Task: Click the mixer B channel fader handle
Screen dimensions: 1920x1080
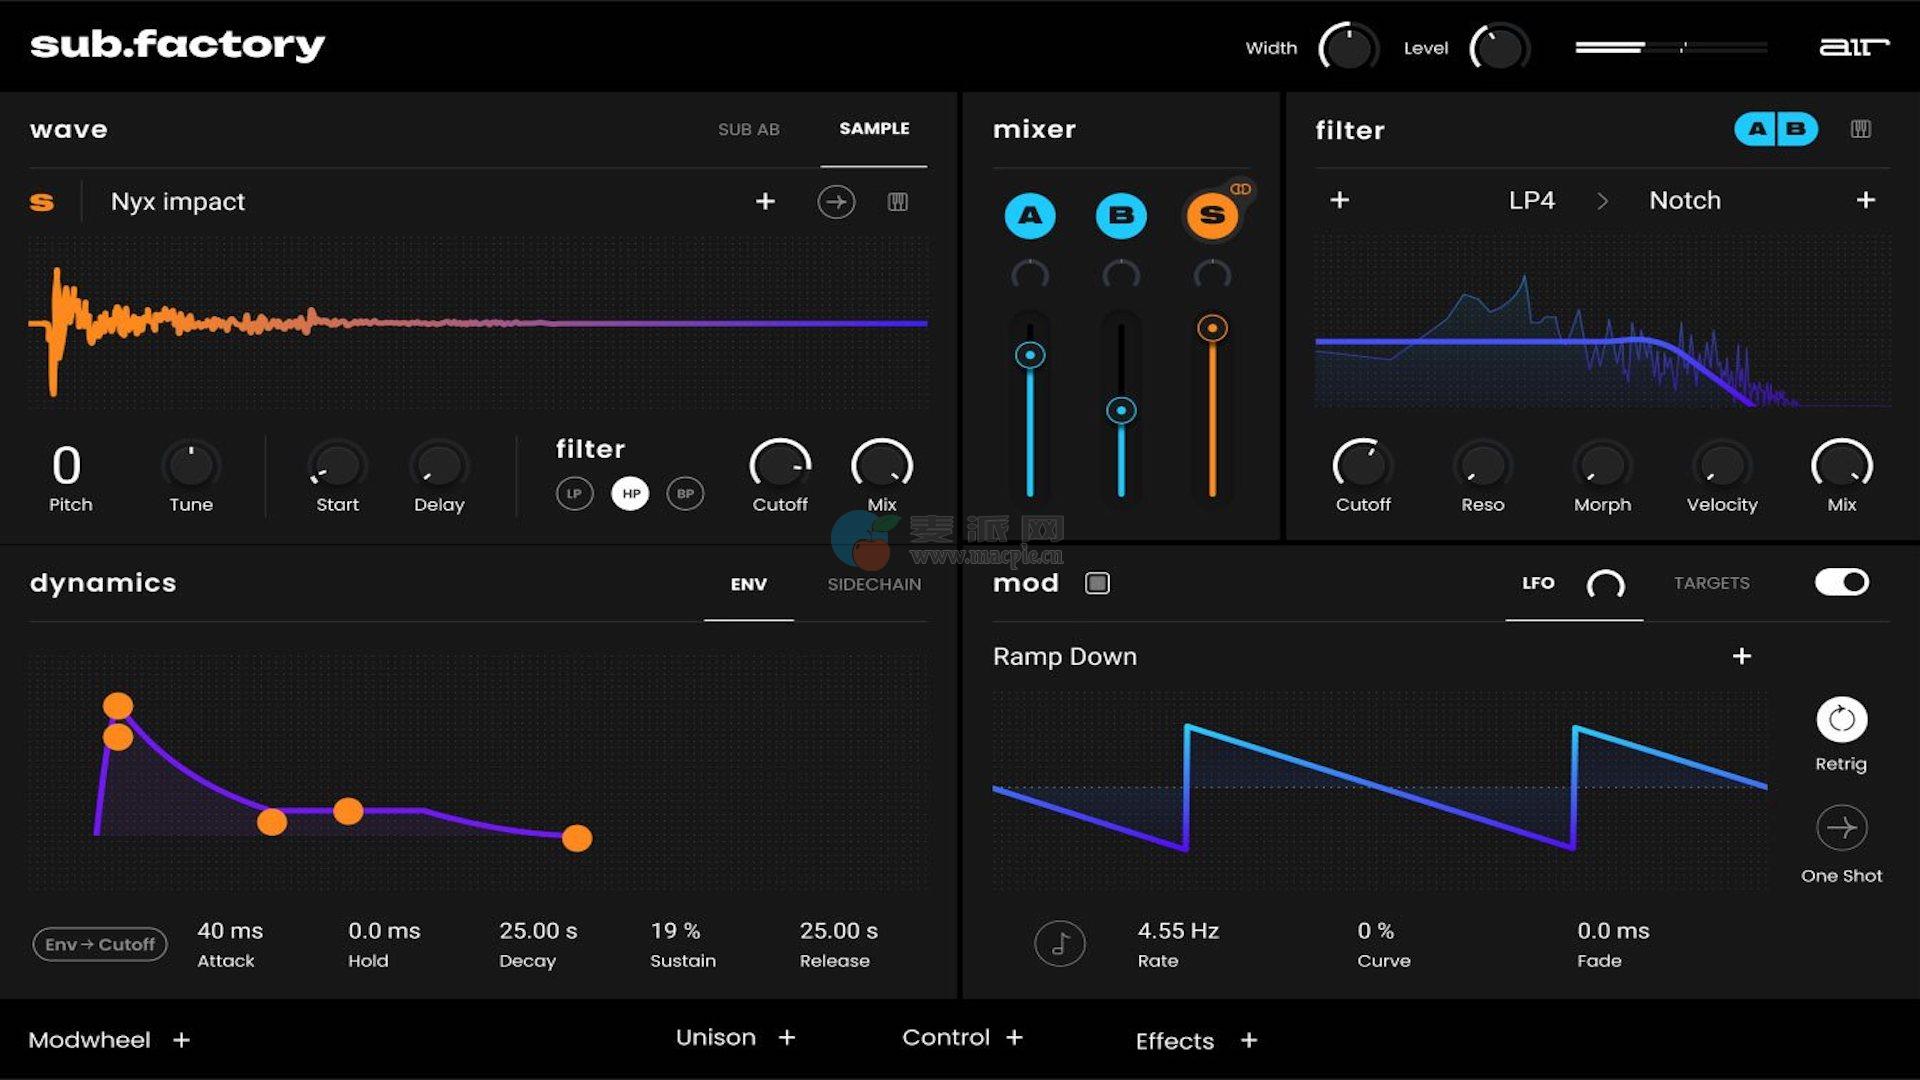Action: (1121, 411)
